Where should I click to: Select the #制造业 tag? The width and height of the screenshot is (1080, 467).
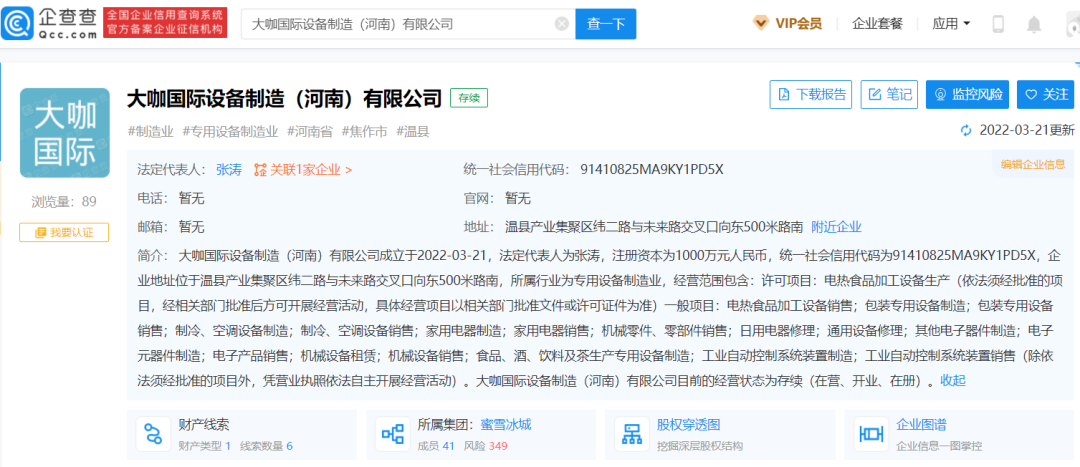coord(150,131)
